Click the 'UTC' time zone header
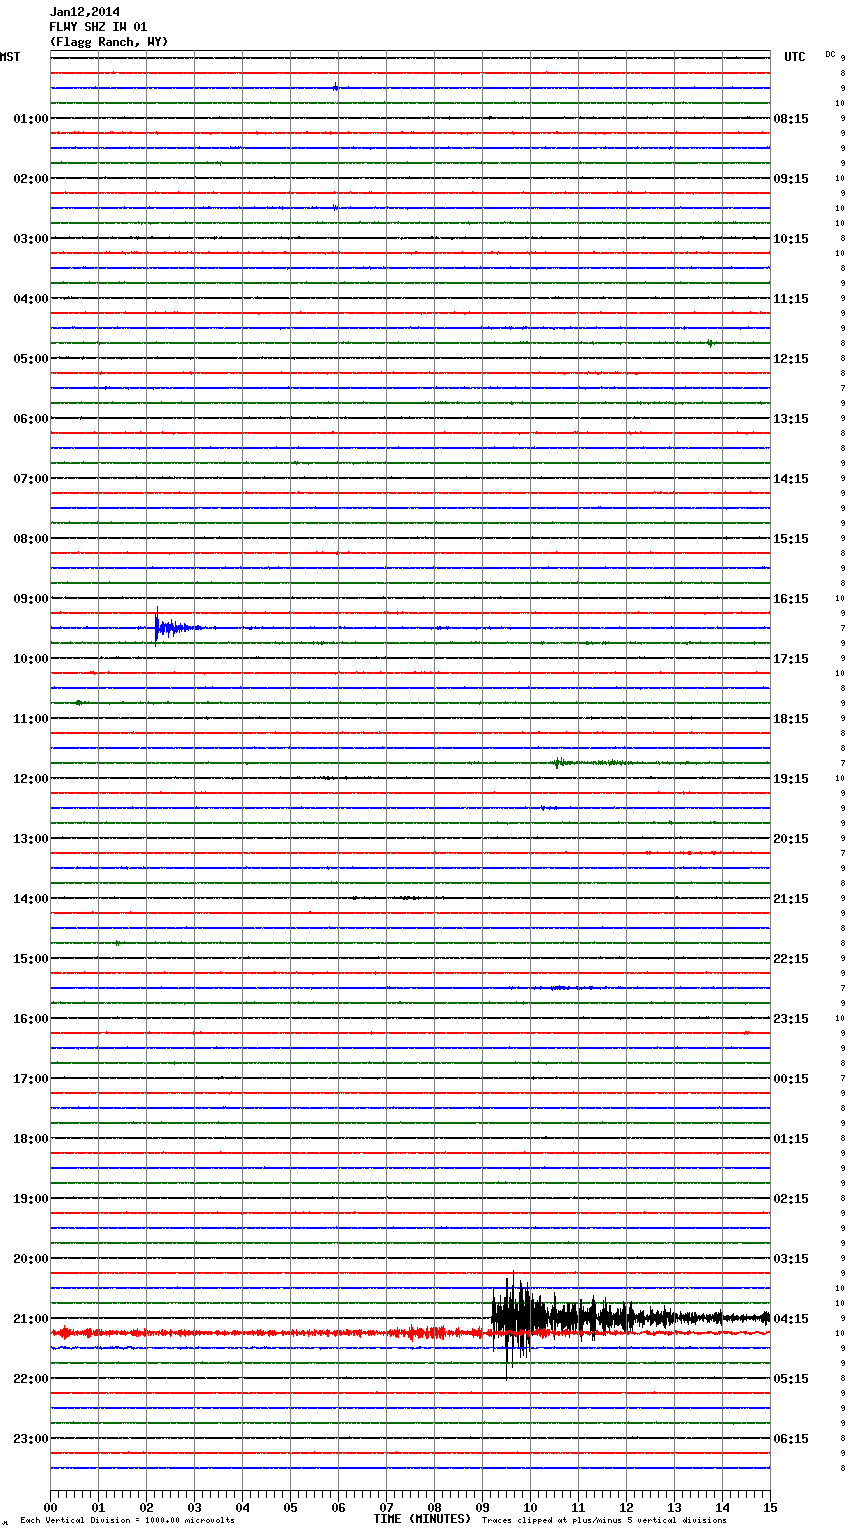This screenshot has height=1534, width=850. click(x=795, y=57)
